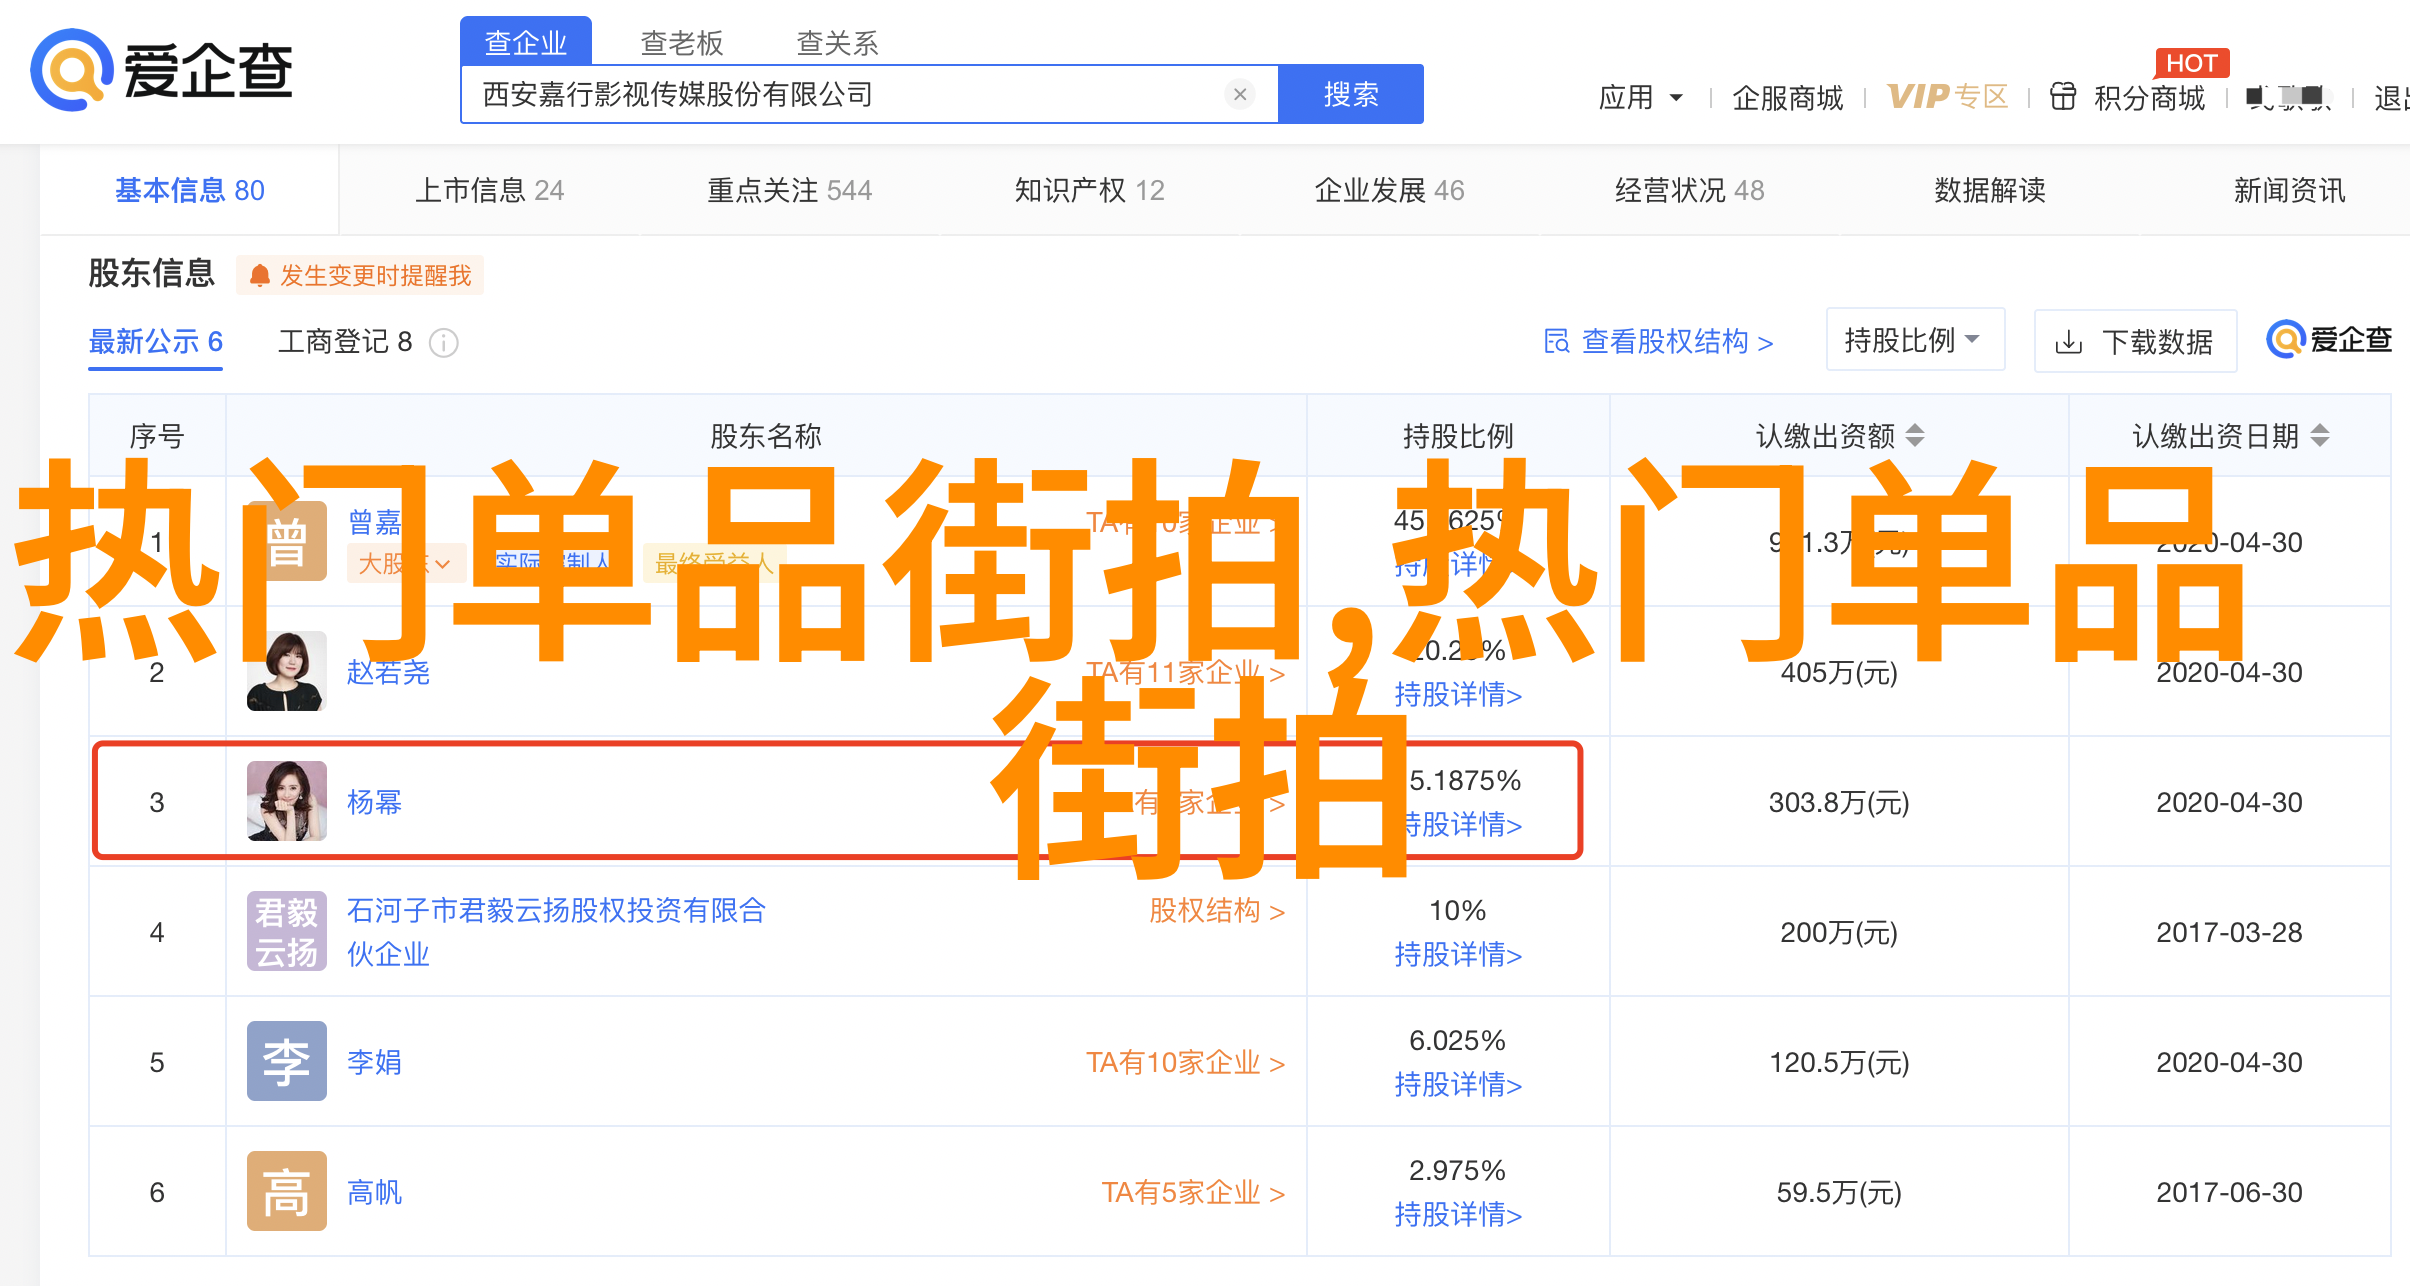Clear the search box with the X icon

1240,94
